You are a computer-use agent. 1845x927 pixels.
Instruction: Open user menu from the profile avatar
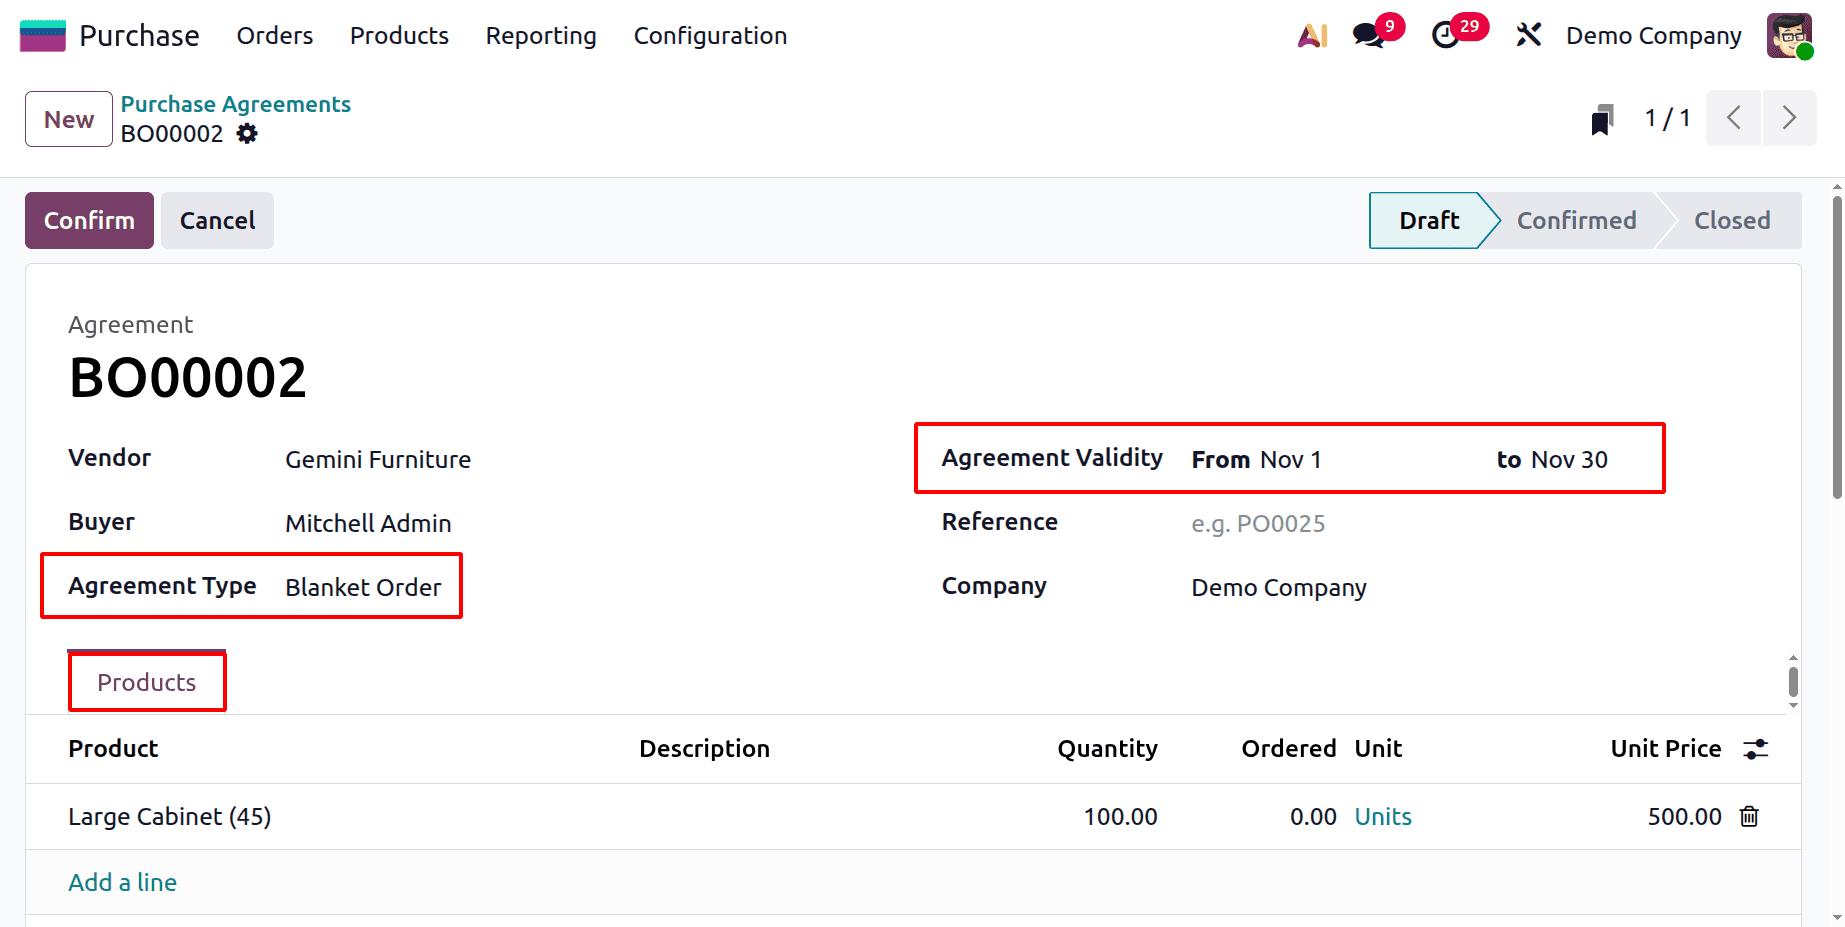click(x=1790, y=35)
